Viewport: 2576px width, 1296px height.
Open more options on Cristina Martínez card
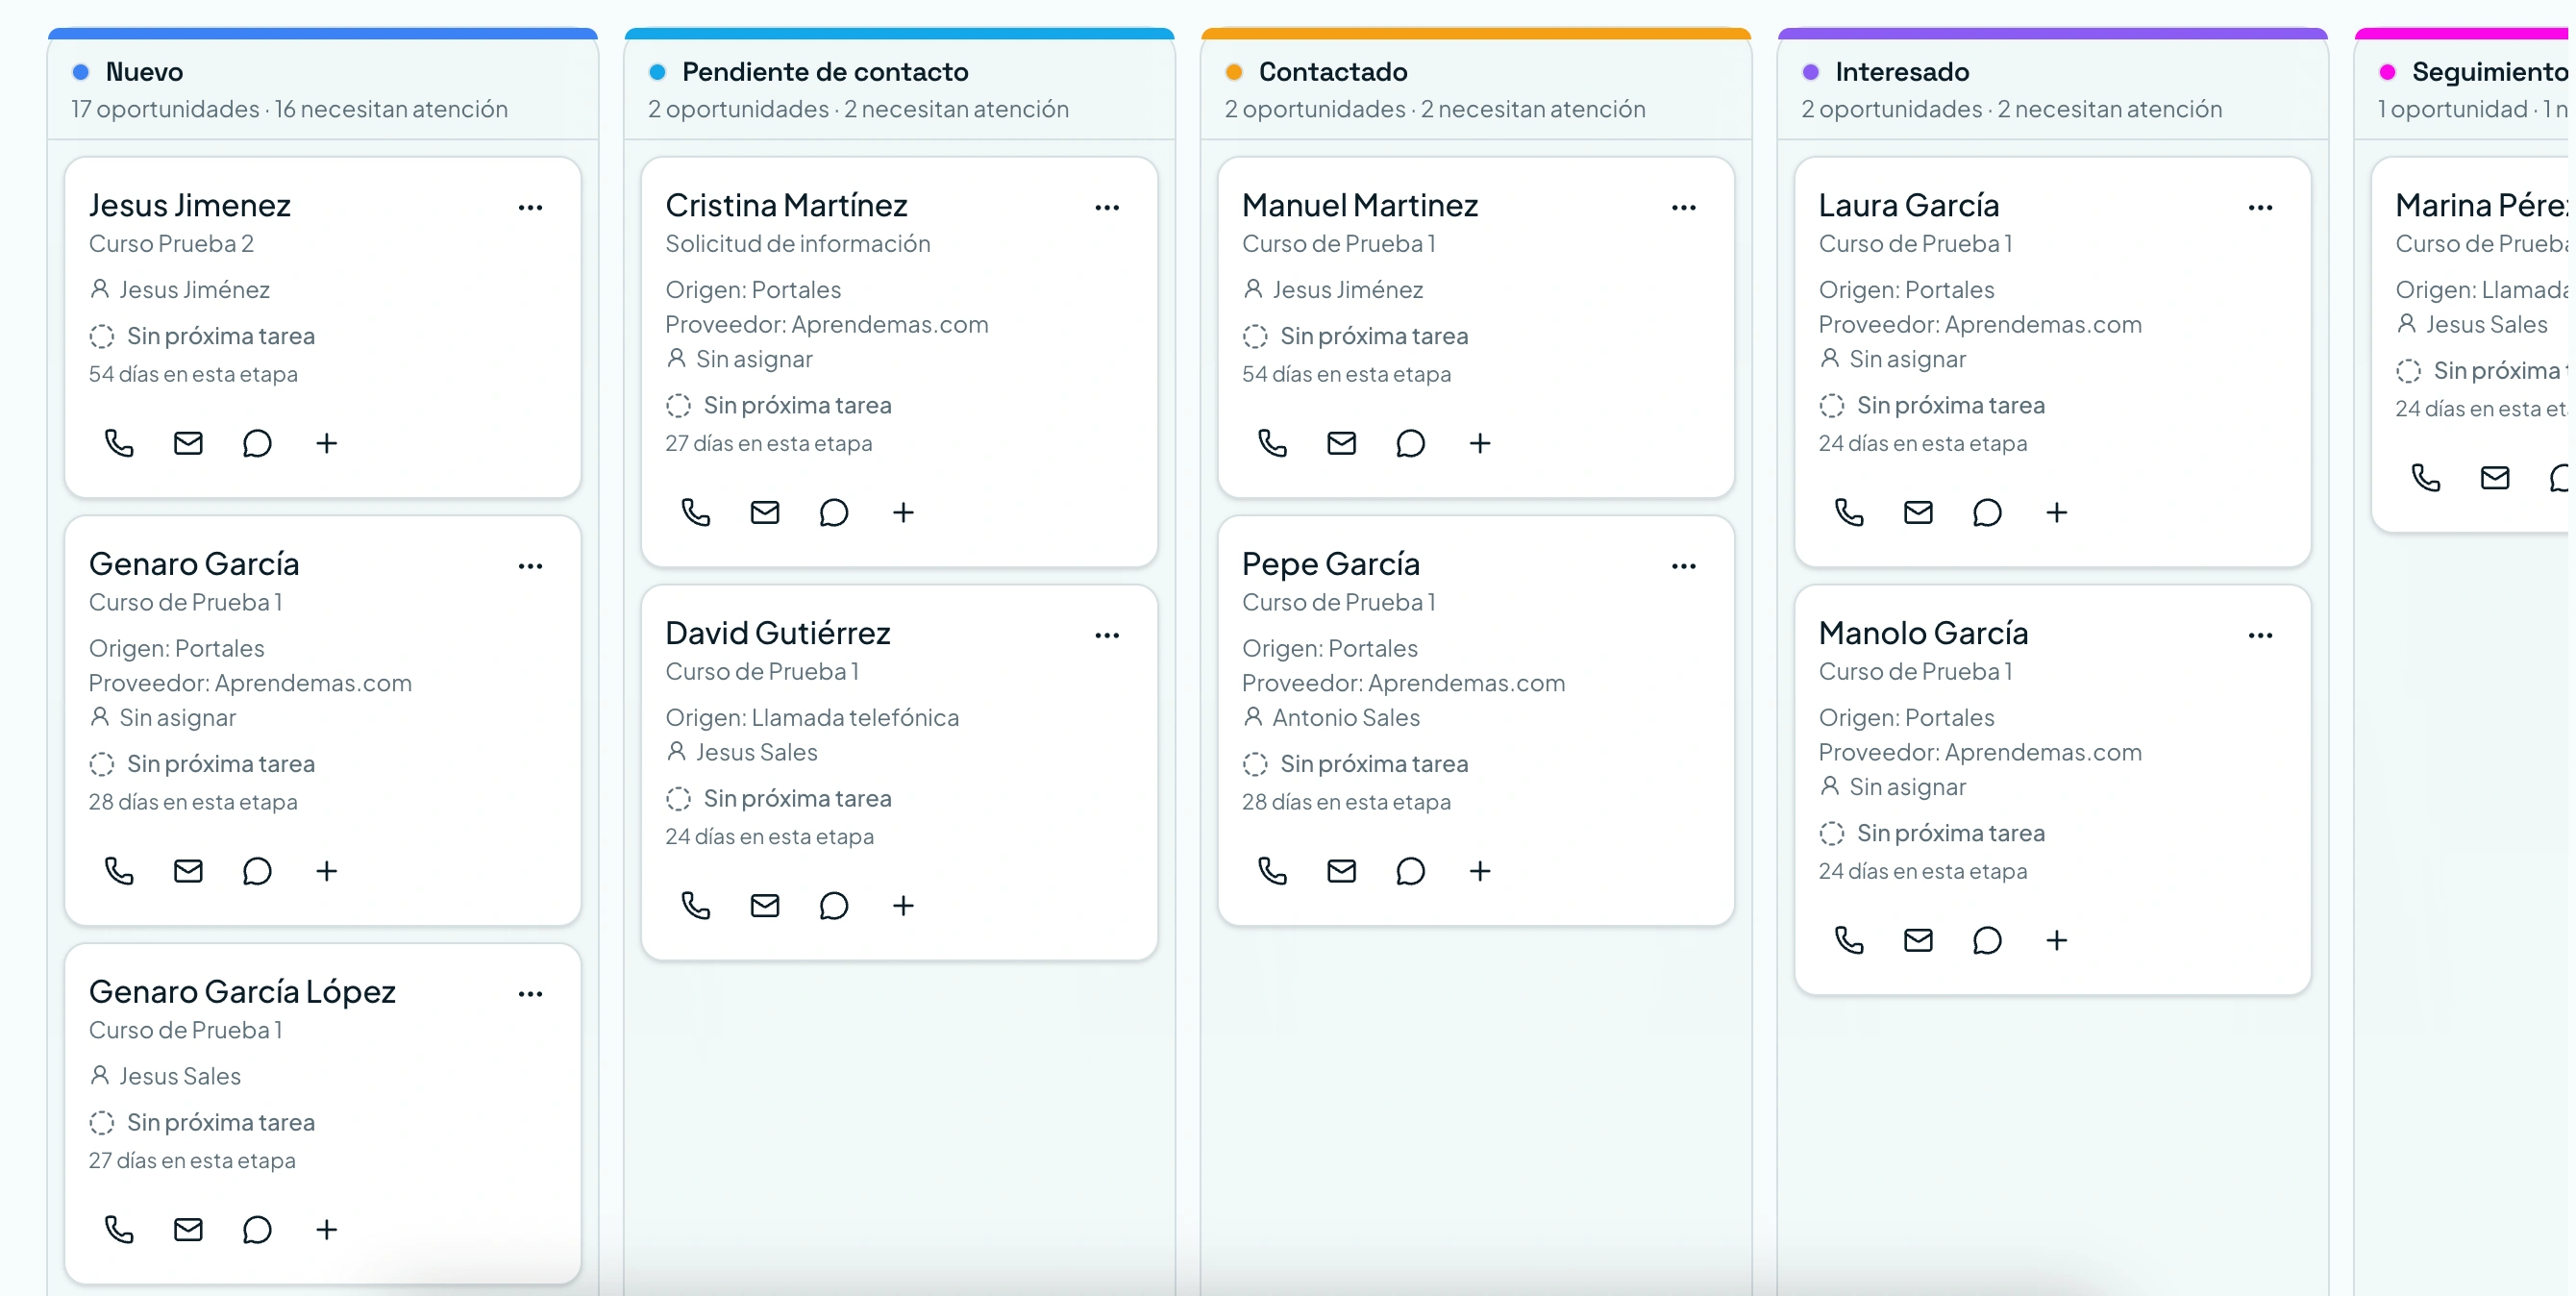[x=1107, y=207]
